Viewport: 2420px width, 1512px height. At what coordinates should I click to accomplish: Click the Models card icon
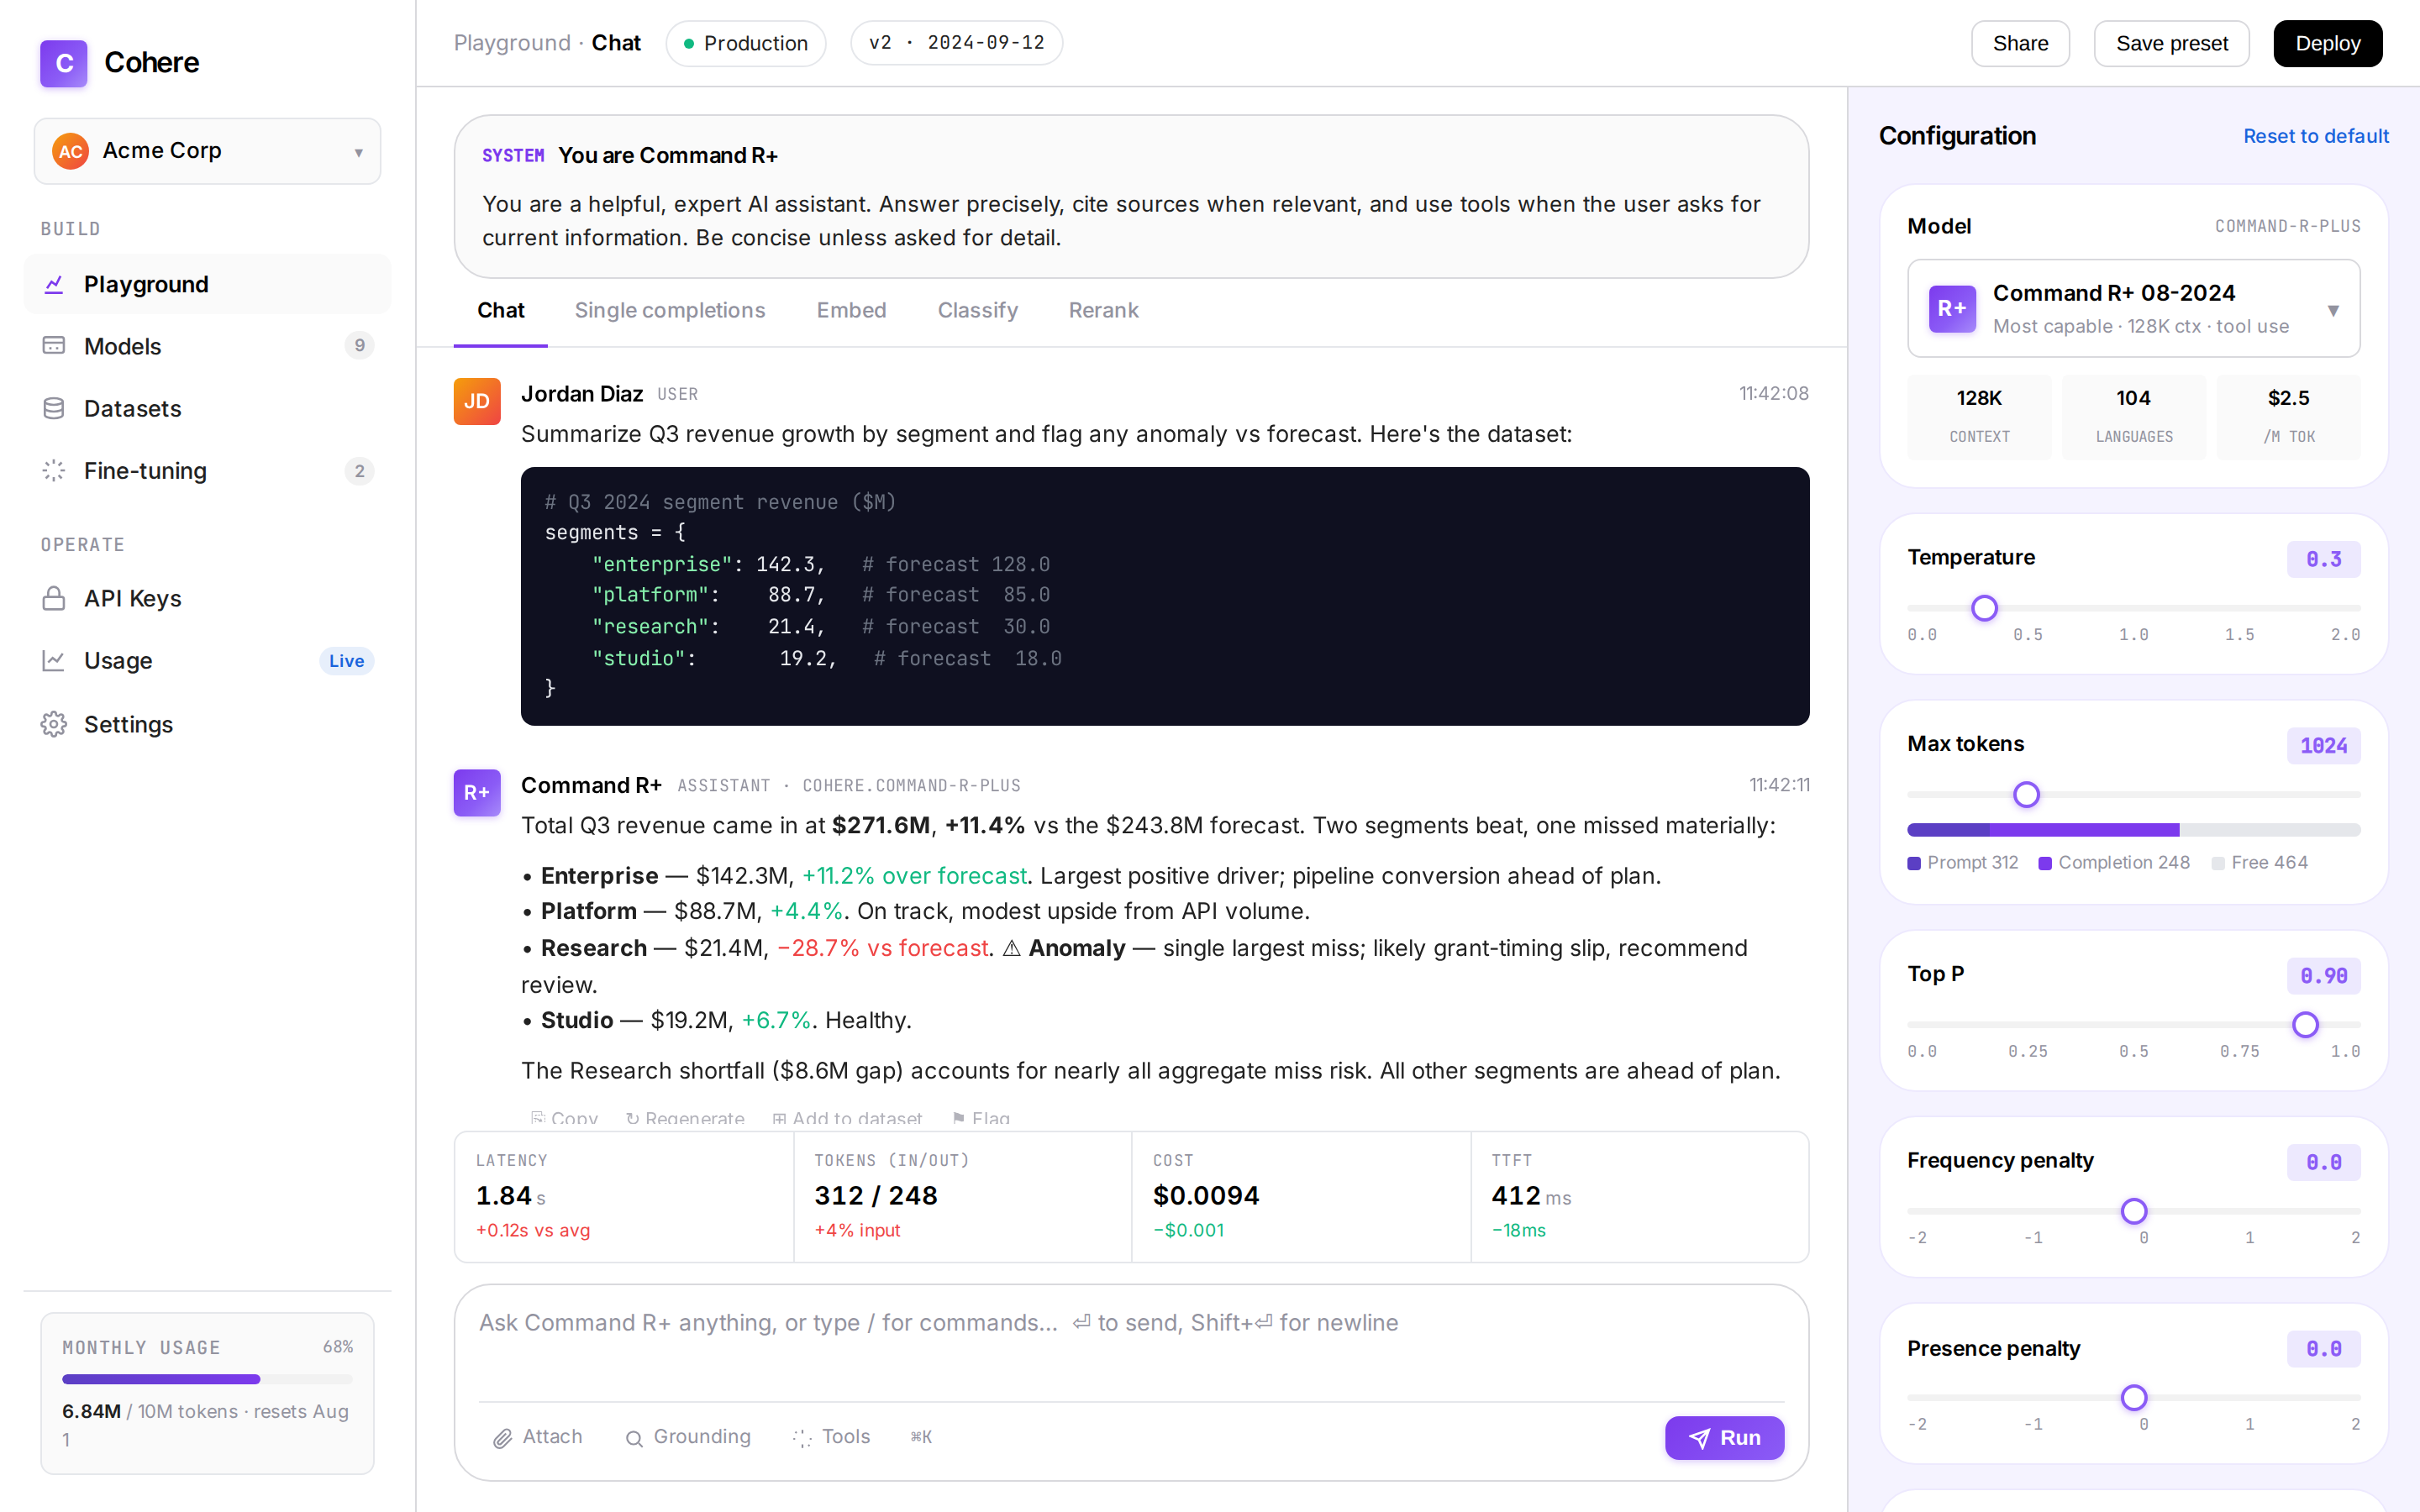coord(54,345)
